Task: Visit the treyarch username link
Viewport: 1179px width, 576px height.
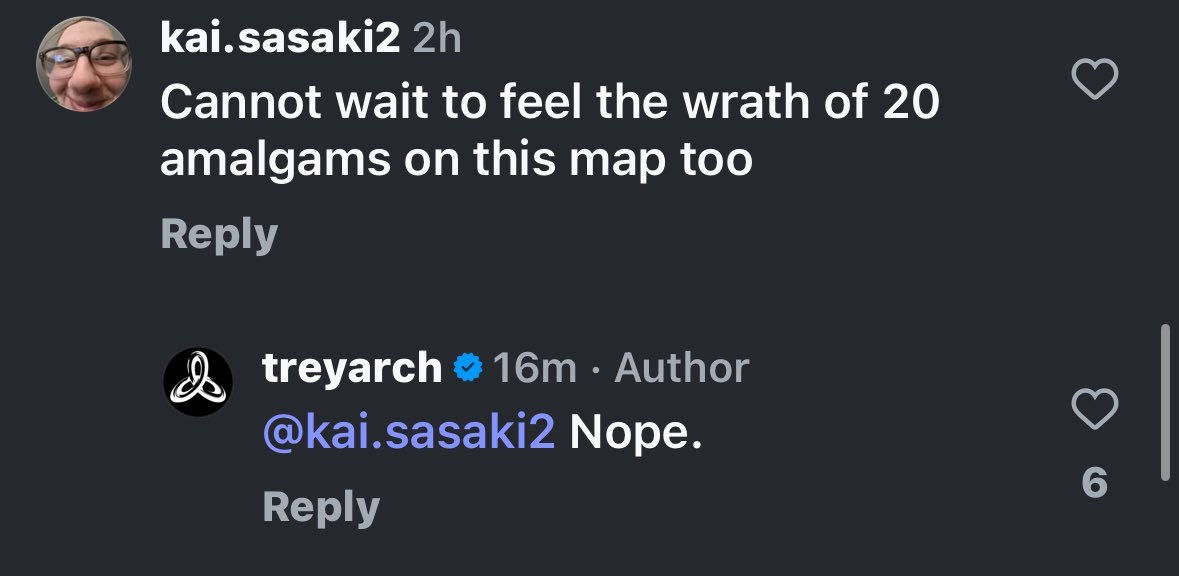Action: tap(351, 368)
